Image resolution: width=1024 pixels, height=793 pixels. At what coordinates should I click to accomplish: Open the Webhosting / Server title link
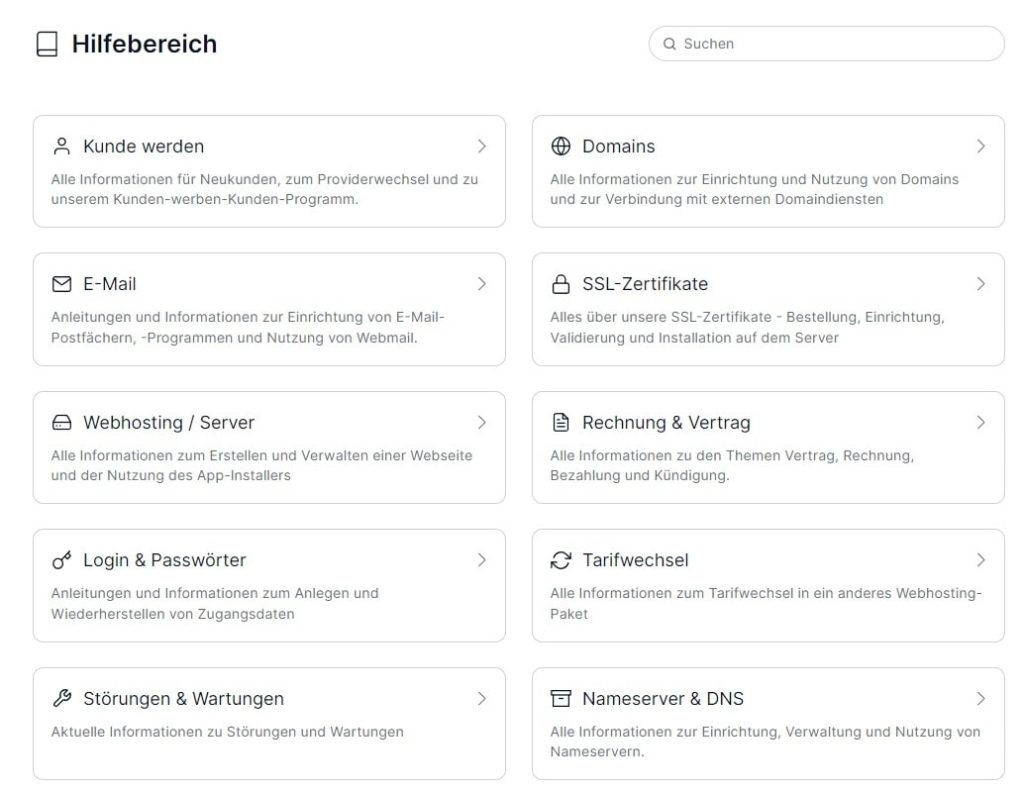(168, 423)
